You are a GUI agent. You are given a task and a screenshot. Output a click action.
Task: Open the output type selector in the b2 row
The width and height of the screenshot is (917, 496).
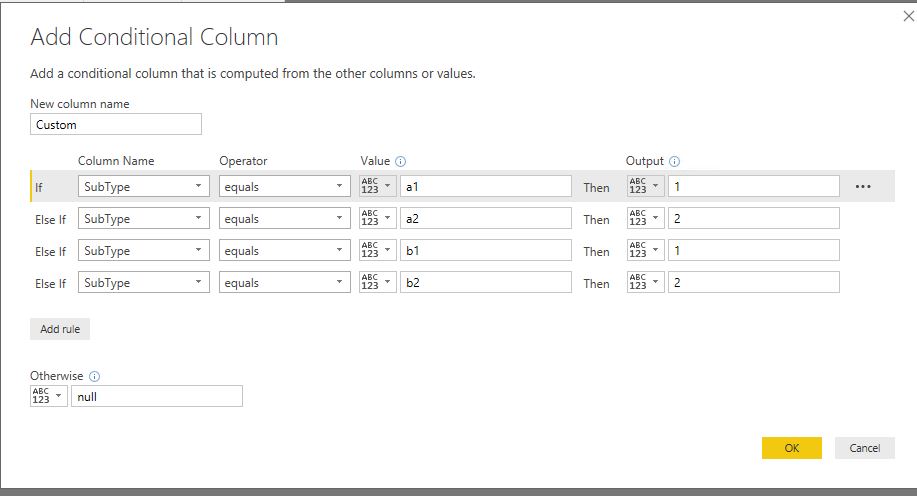[646, 282]
